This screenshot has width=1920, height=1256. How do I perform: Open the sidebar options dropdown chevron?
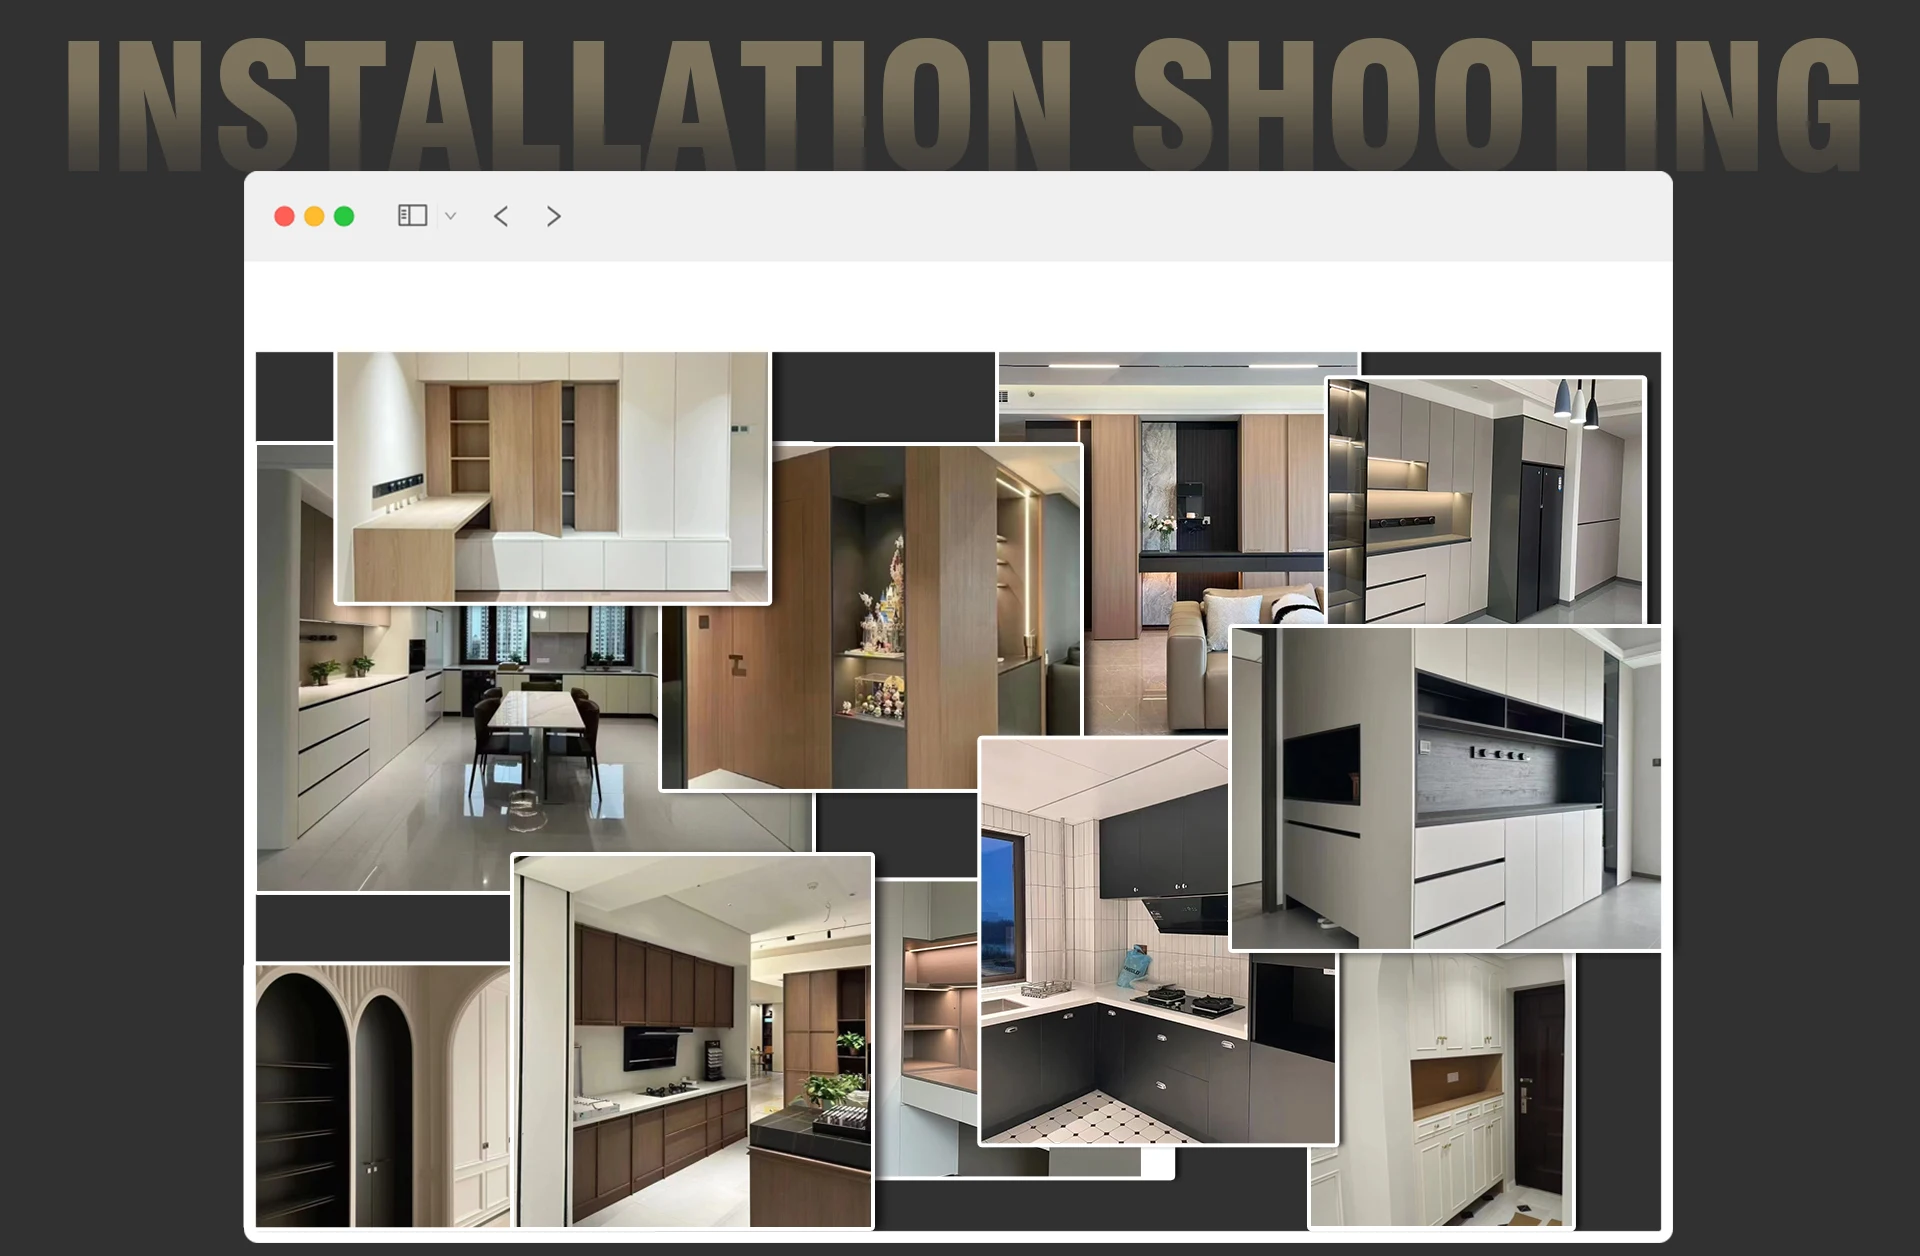coord(451,216)
